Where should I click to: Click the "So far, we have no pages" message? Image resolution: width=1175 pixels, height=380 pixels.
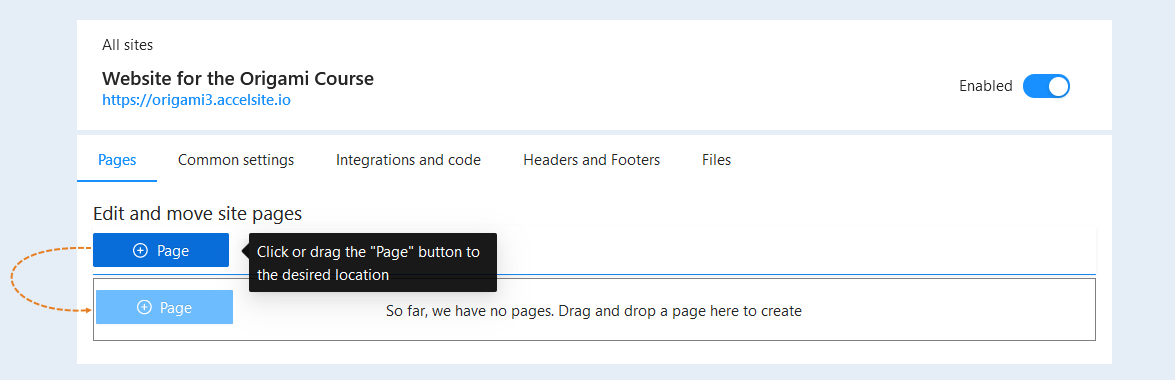pos(593,310)
